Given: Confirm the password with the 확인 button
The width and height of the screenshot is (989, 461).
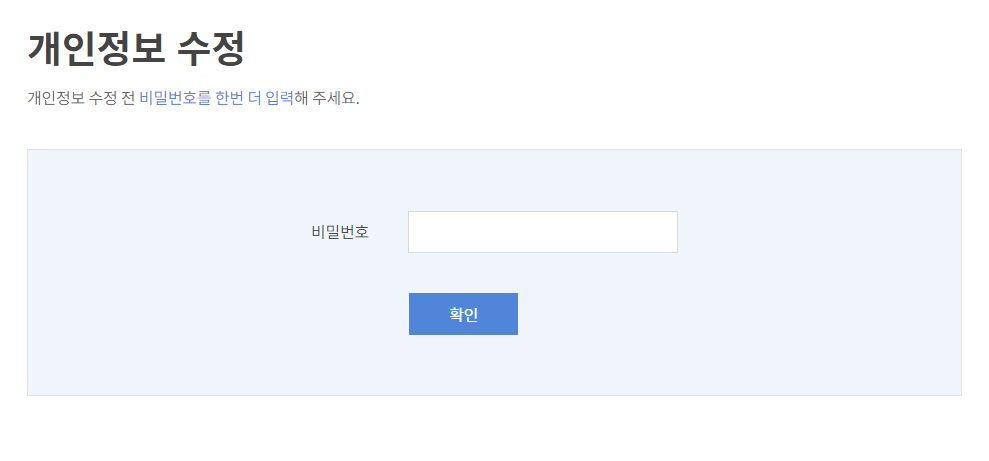Looking at the screenshot, I should 463,314.
